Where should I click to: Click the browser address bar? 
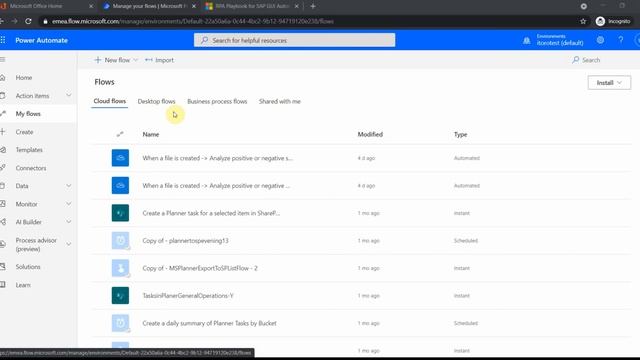(x=310, y=21)
